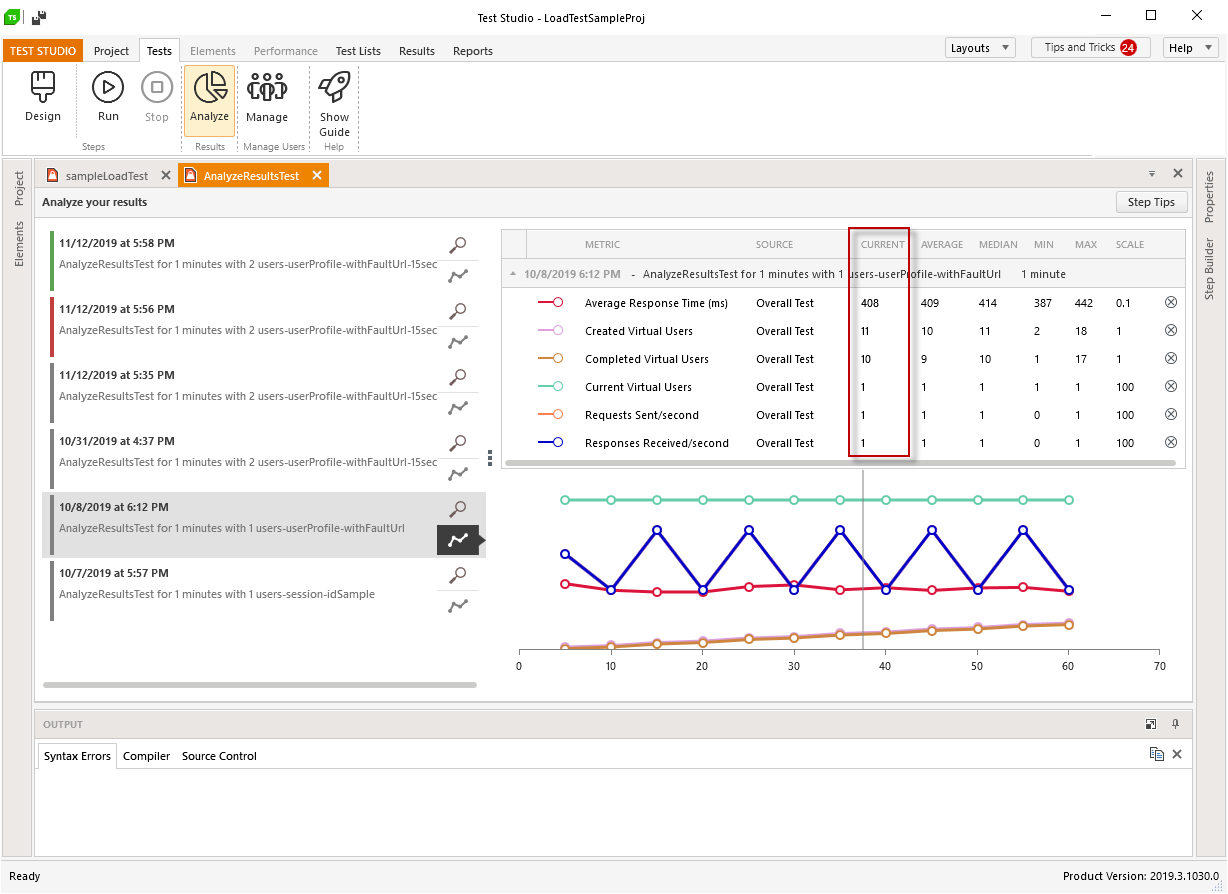
Task: Click chart icon for 10/31/2019 4:37 PM run
Action: click(x=458, y=474)
